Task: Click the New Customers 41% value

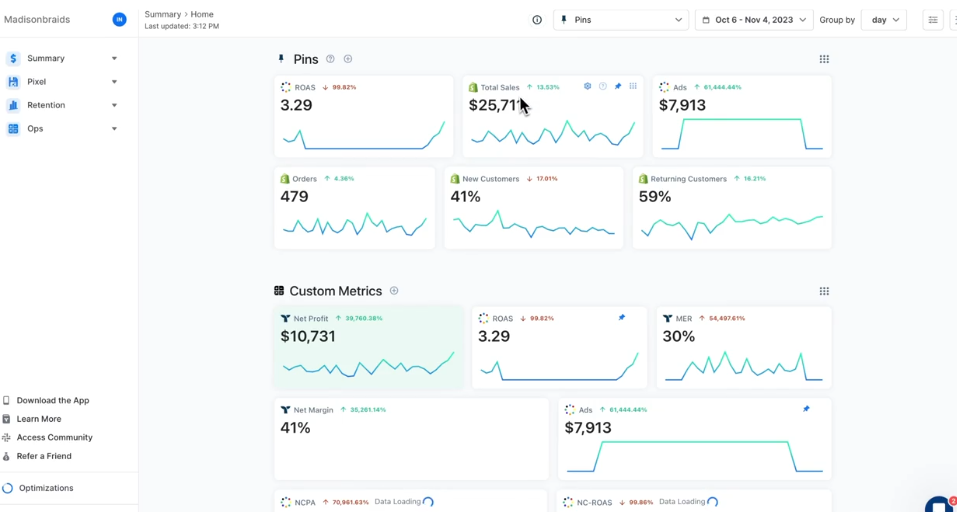Action: click(x=465, y=197)
